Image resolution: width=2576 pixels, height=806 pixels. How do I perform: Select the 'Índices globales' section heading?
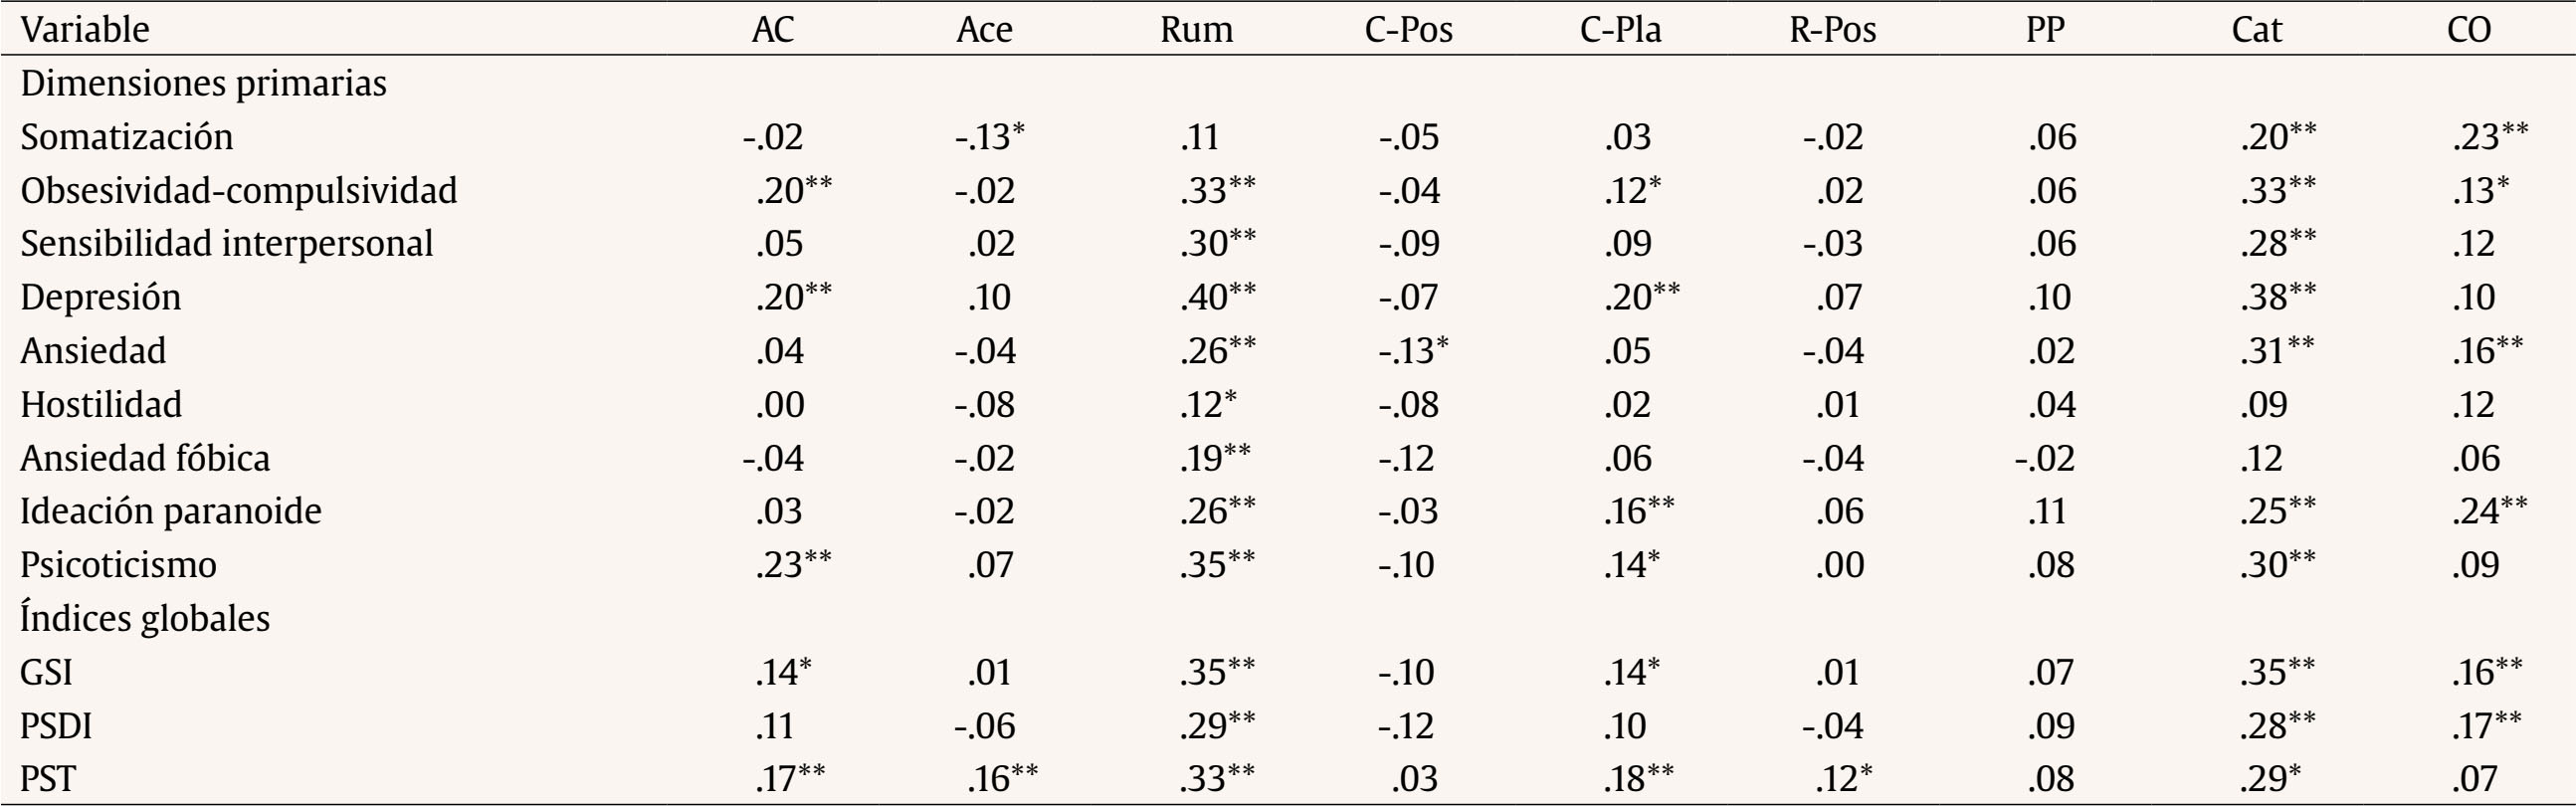pyautogui.click(x=145, y=618)
